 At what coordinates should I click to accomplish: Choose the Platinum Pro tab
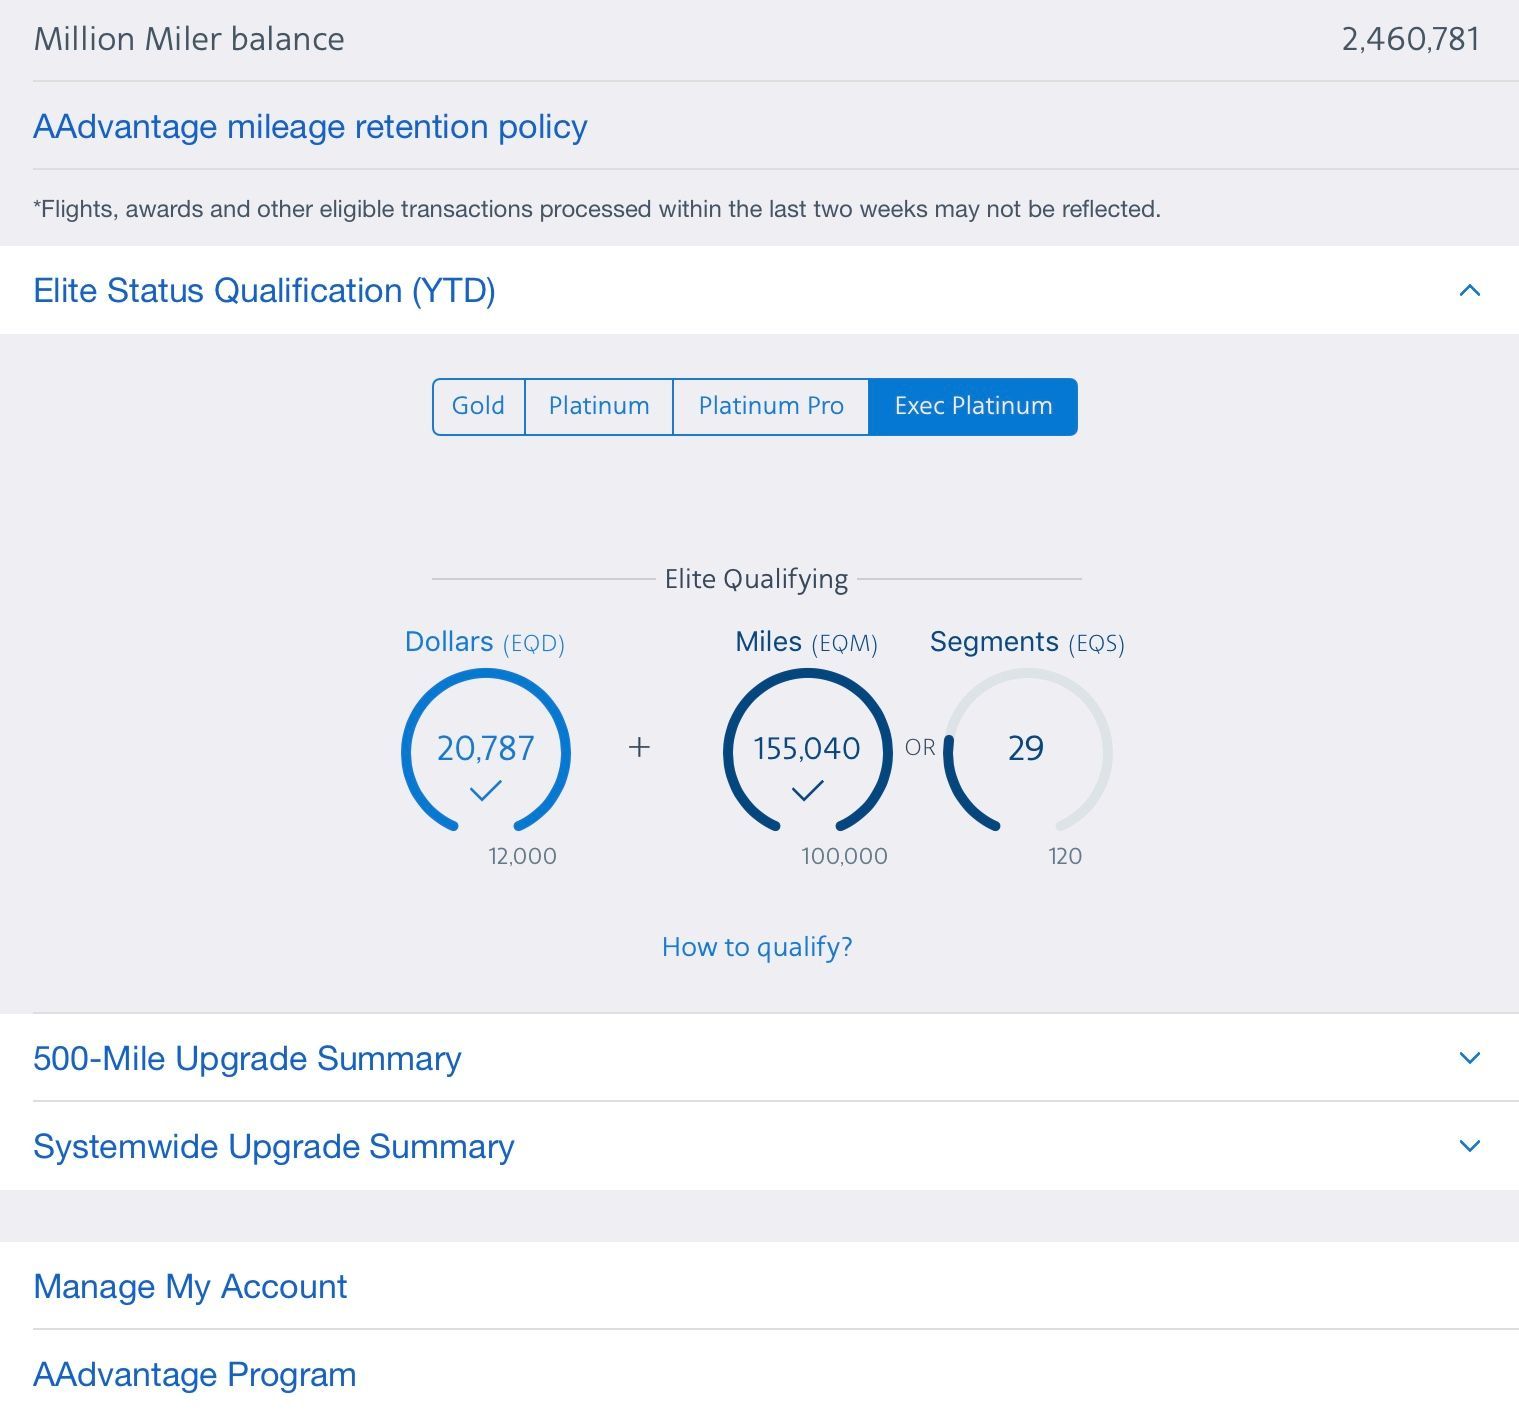pos(770,406)
